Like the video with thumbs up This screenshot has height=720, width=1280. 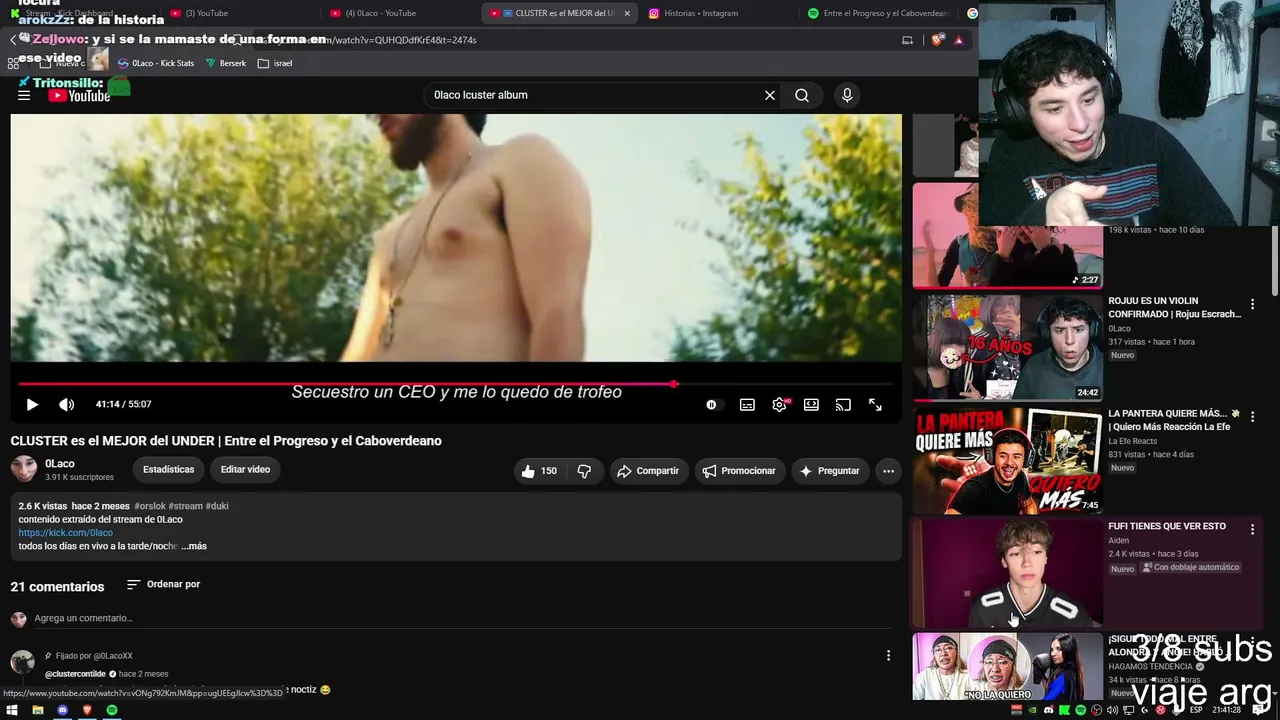click(539, 471)
